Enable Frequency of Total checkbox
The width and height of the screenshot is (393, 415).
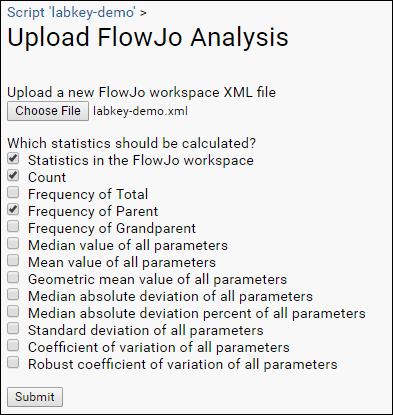pos(13,193)
